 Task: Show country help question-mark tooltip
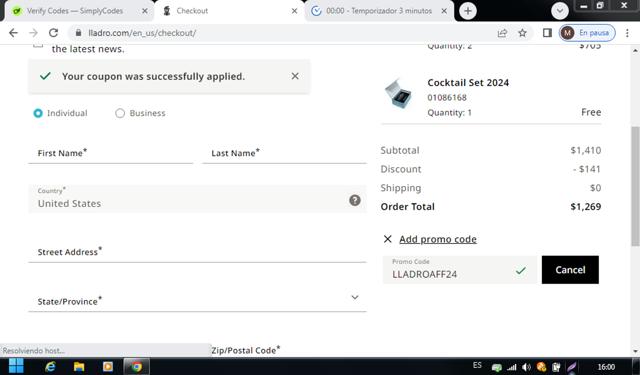click(x=355, y=200)
